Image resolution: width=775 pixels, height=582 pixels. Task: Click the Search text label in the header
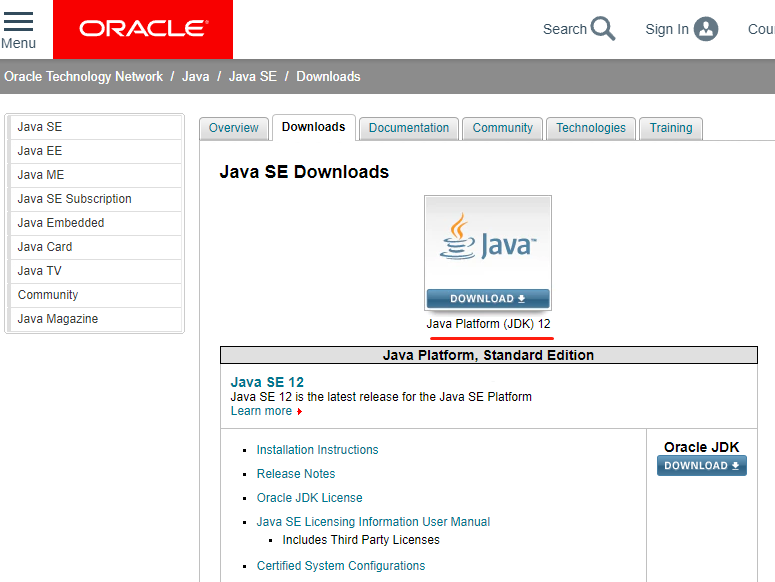click(564, 29)
